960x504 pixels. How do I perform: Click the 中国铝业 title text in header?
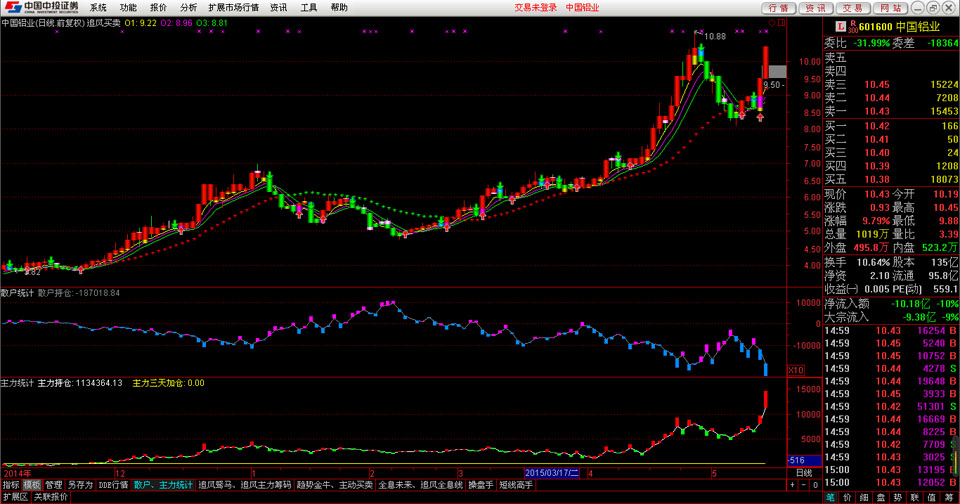click(582, 7)
